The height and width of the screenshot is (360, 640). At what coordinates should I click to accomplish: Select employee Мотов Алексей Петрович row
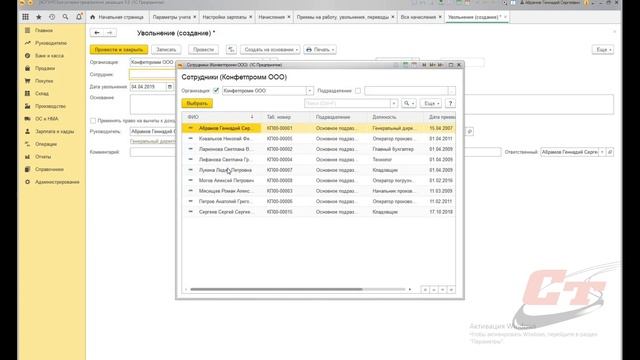pos(319,180)
